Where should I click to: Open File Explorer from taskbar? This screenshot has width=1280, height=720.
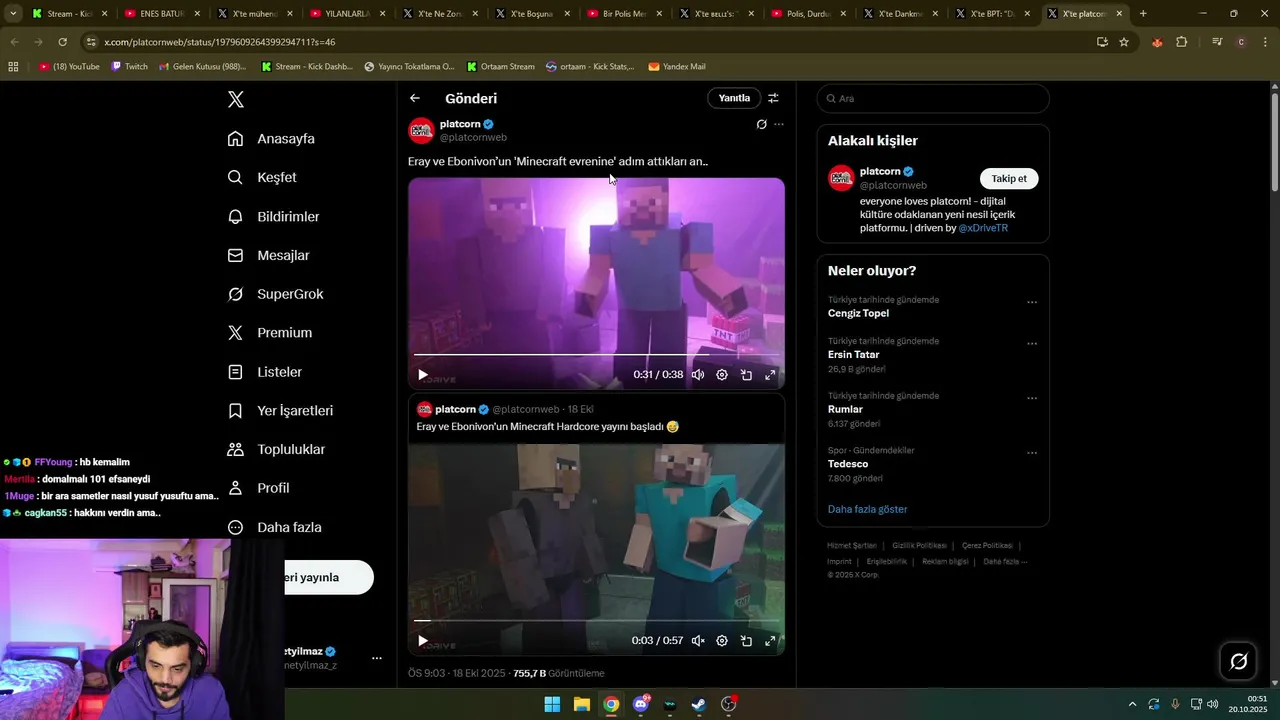pos(581,704)
